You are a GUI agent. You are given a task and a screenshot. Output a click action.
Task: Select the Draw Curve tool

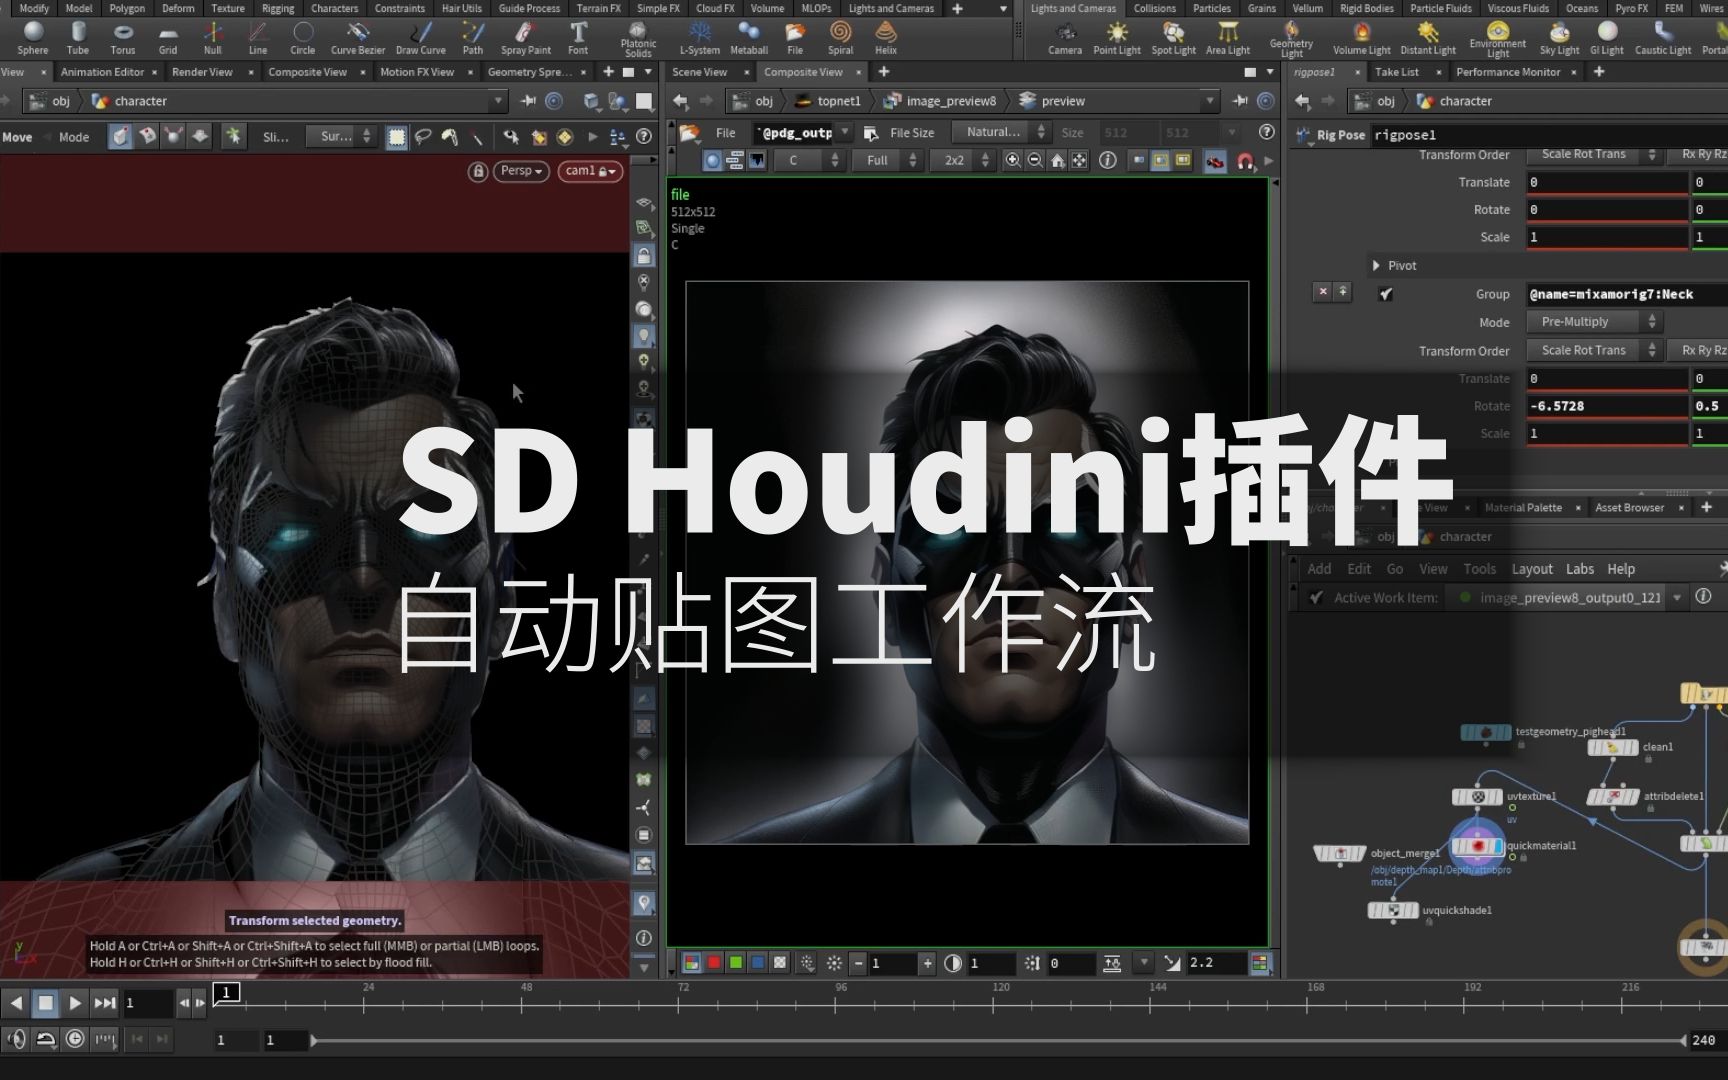point(420,38)
